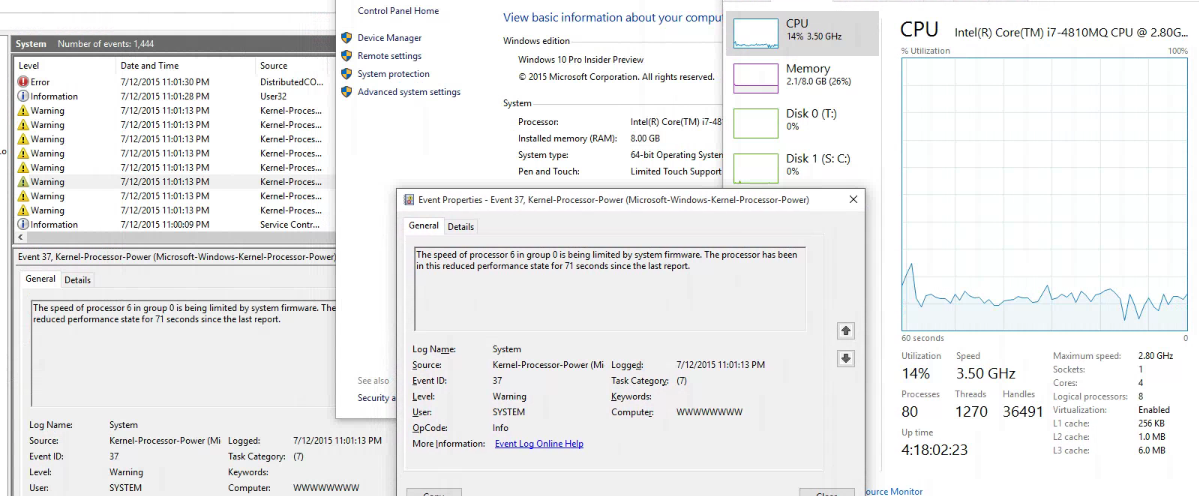Screen dimensions: 1199x496
Task: Click the up arrow previous event button
Action: point(846,331)
